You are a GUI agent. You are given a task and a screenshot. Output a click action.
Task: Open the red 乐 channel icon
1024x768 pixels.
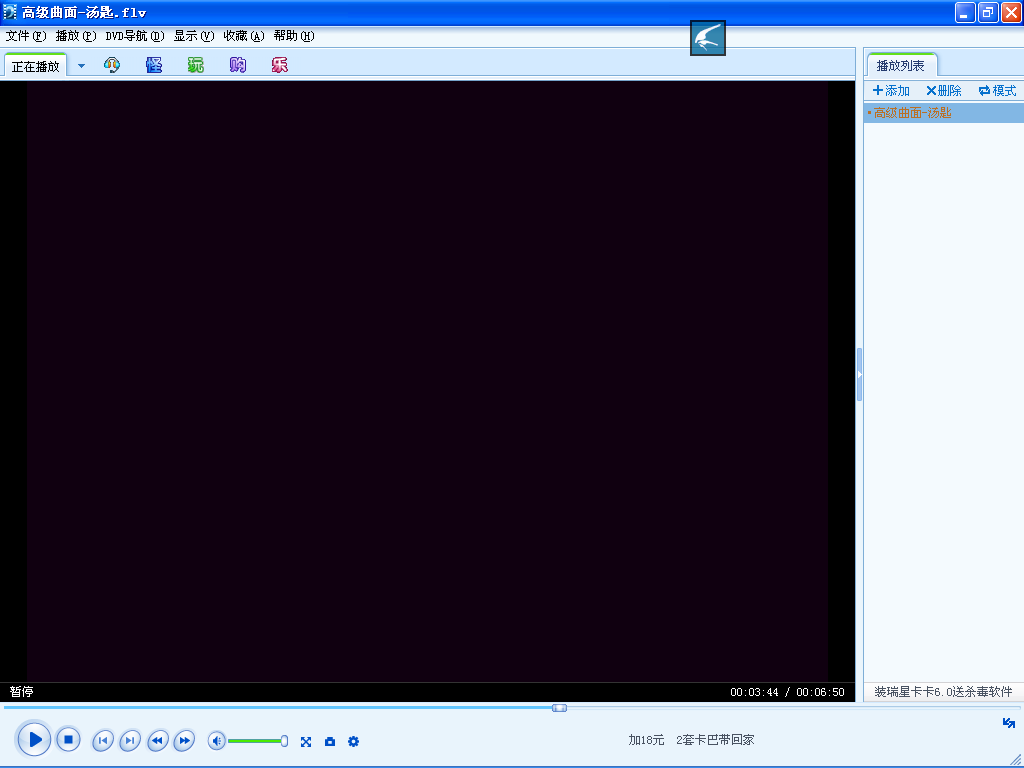[x=280, y=65]
